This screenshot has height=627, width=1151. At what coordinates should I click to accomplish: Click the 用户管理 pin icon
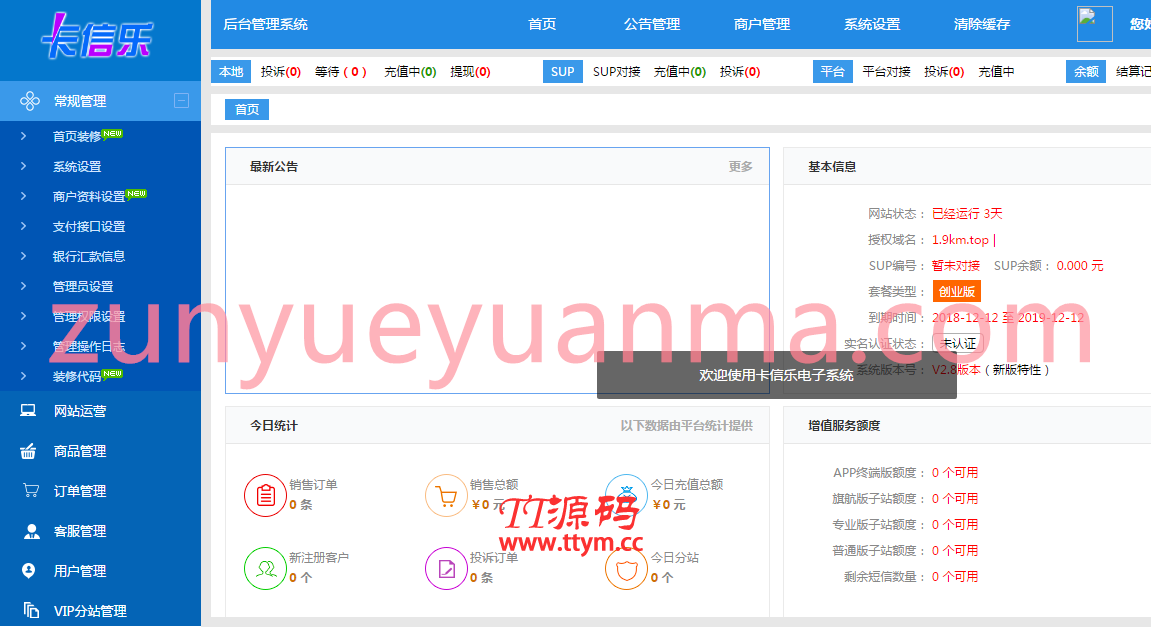pyautogui.click(x=29, y=570)
